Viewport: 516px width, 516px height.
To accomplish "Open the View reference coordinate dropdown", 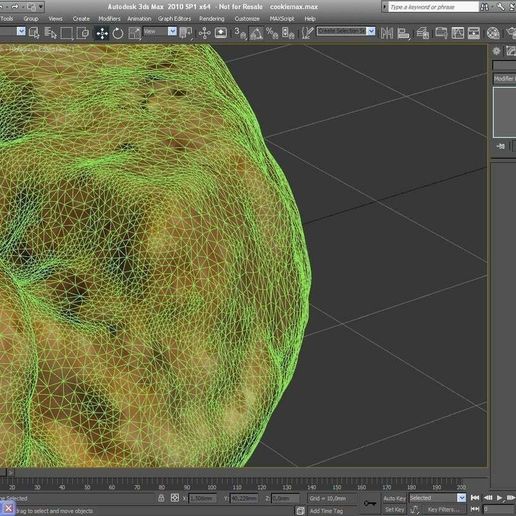I will tap(172, 31).
